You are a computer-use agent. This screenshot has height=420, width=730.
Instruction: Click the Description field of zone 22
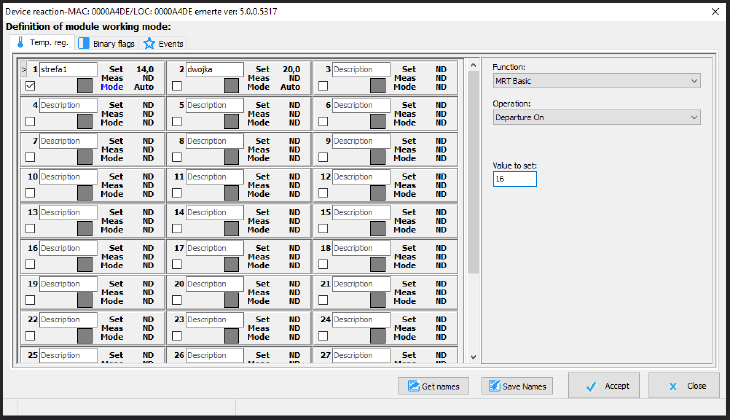coord(68,320)
